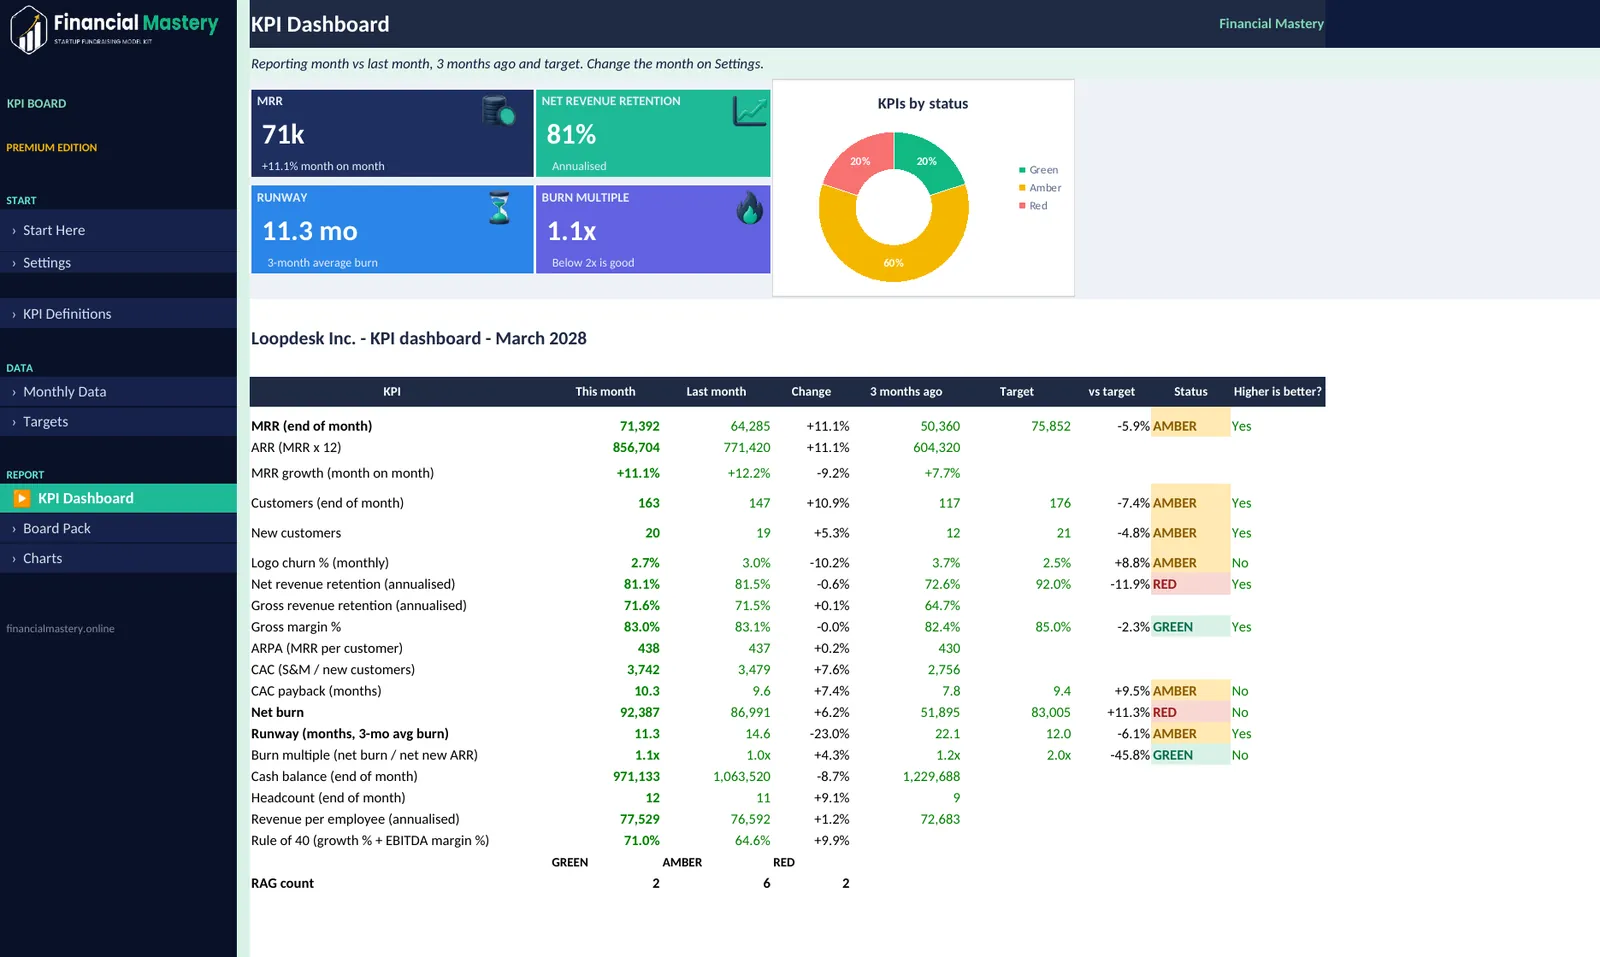Click the green 20% donut segment

(x=927, y=160)
